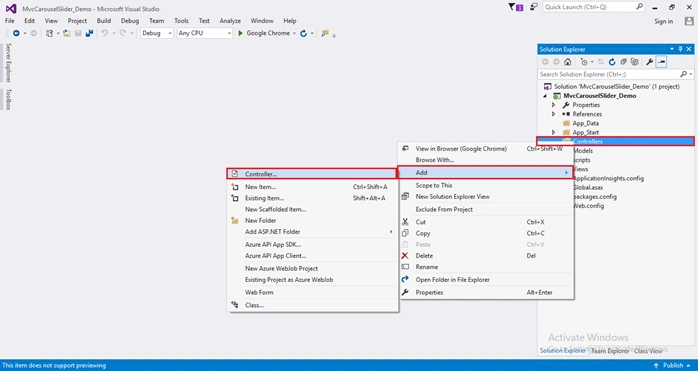
Task: Open the Build menu
Action: 104,21
